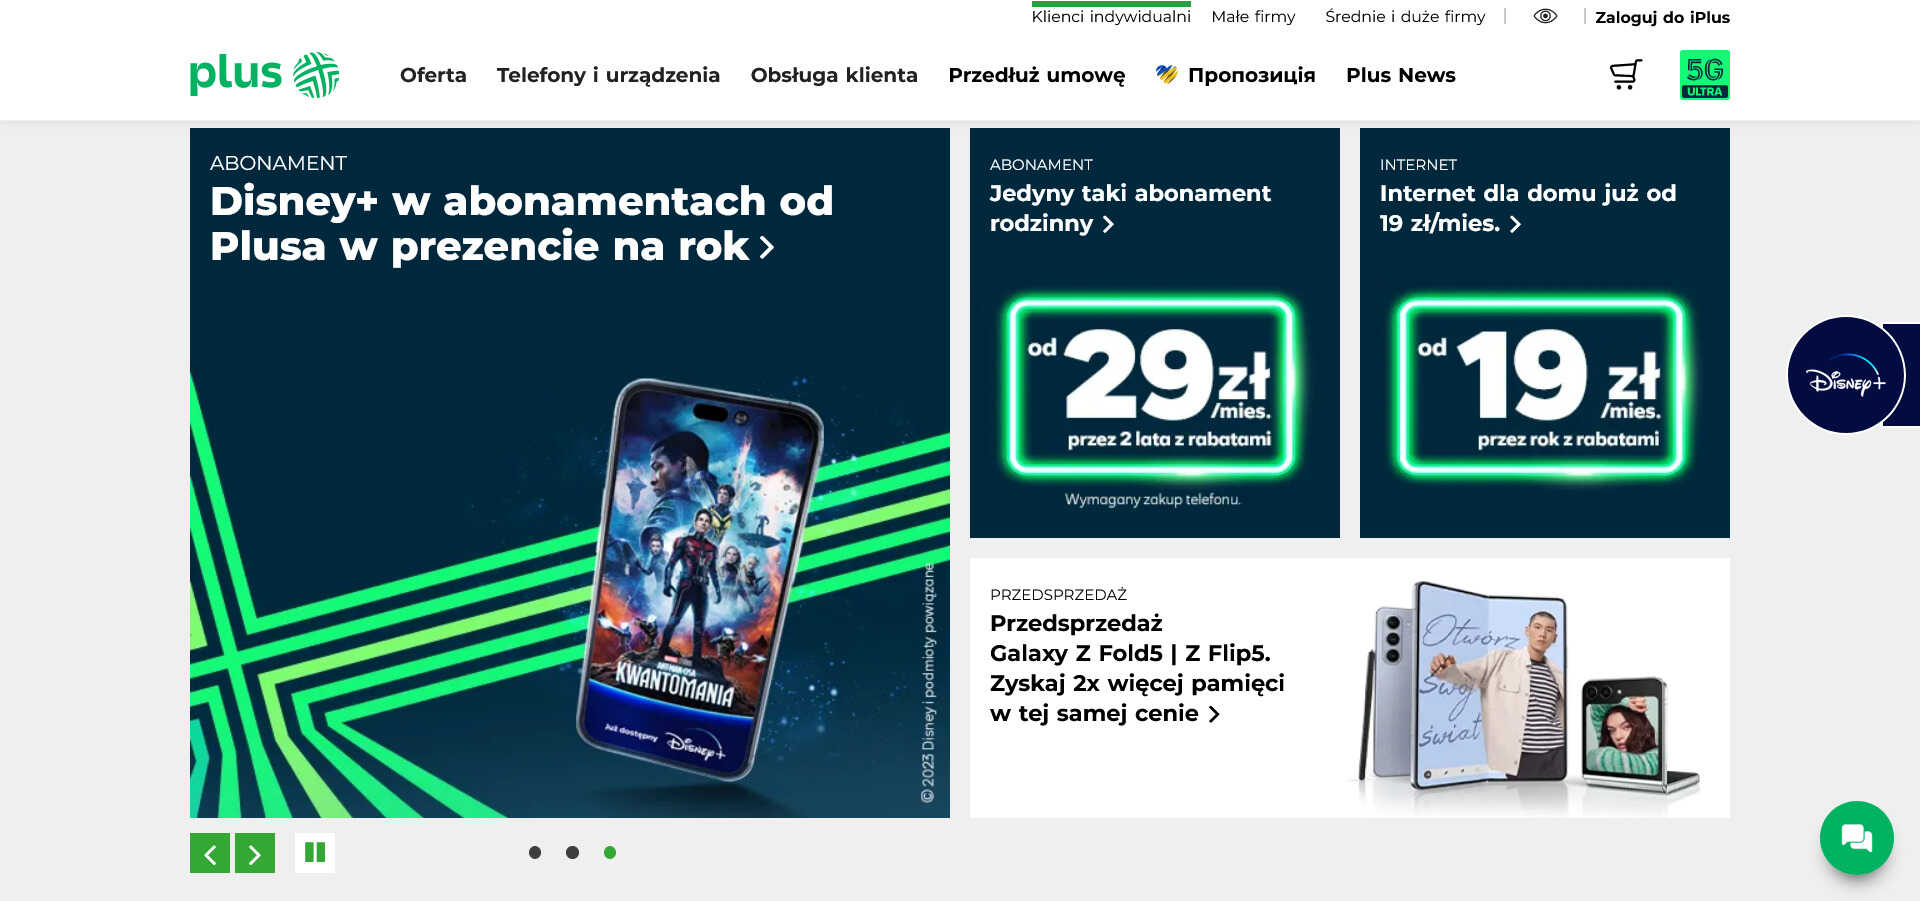Select the second carousel dot
Screen dimensions: 1920x901
click(572, 852)
